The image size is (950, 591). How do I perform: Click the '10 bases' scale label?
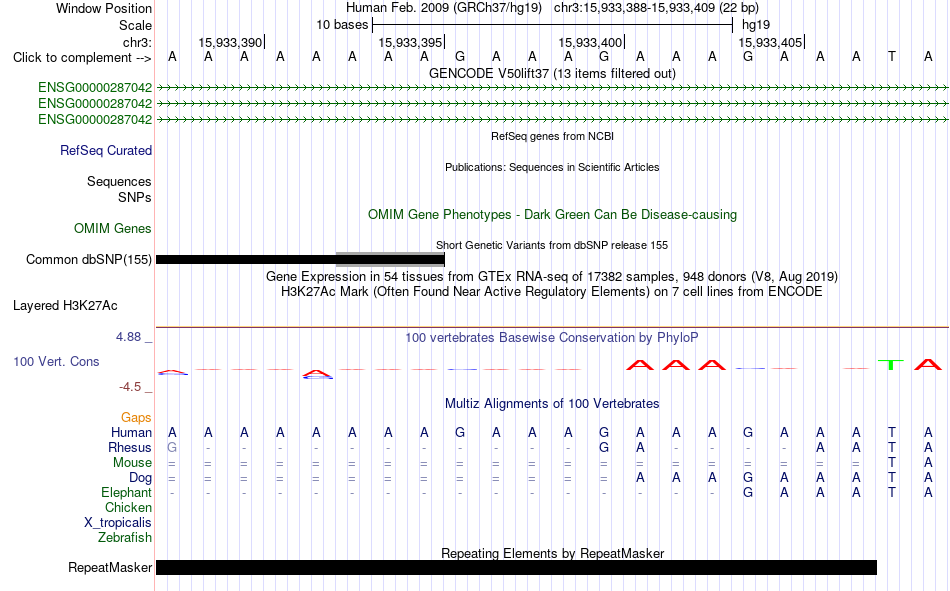coord(342,25)
